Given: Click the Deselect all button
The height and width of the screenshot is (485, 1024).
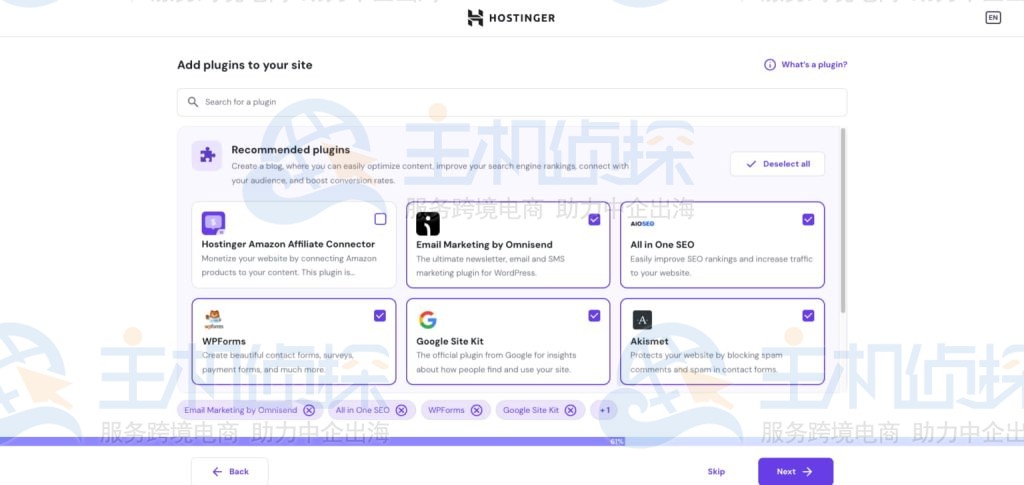Looking at the screenshot, I should click(777, 164).
